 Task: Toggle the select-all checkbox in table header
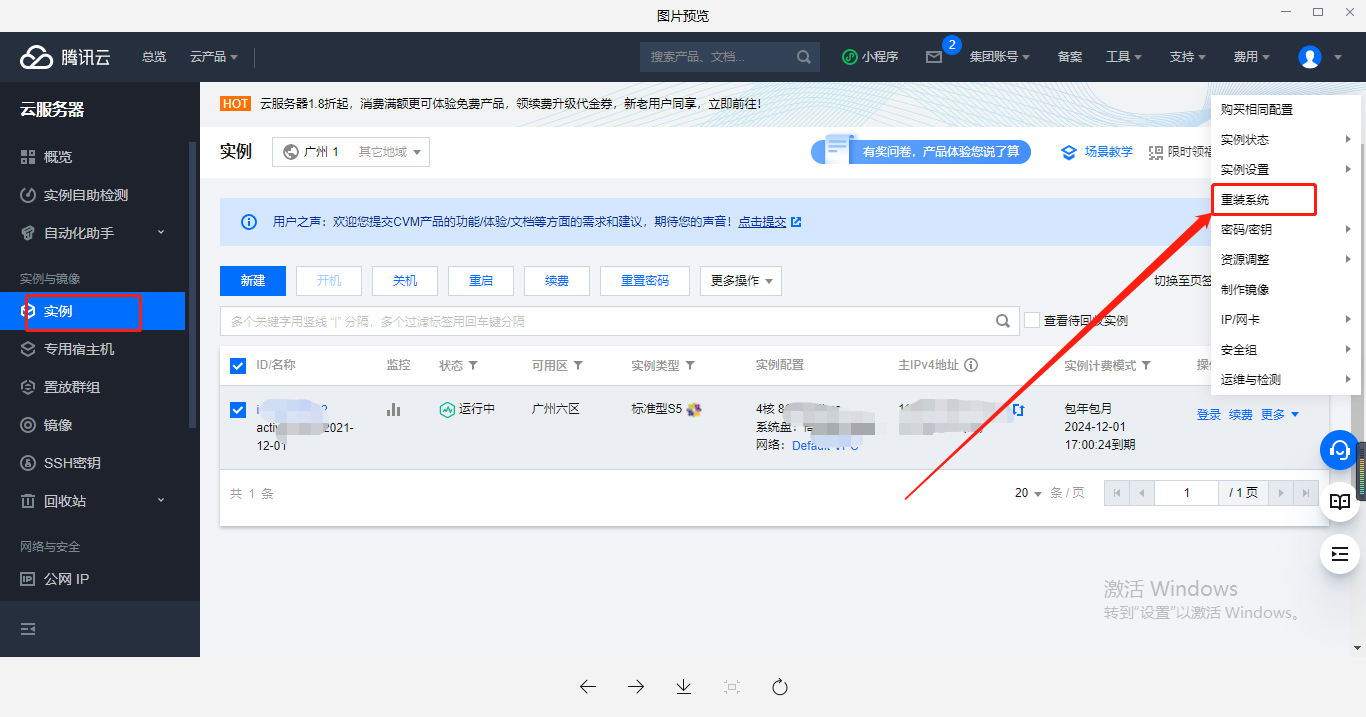[238, 366]
